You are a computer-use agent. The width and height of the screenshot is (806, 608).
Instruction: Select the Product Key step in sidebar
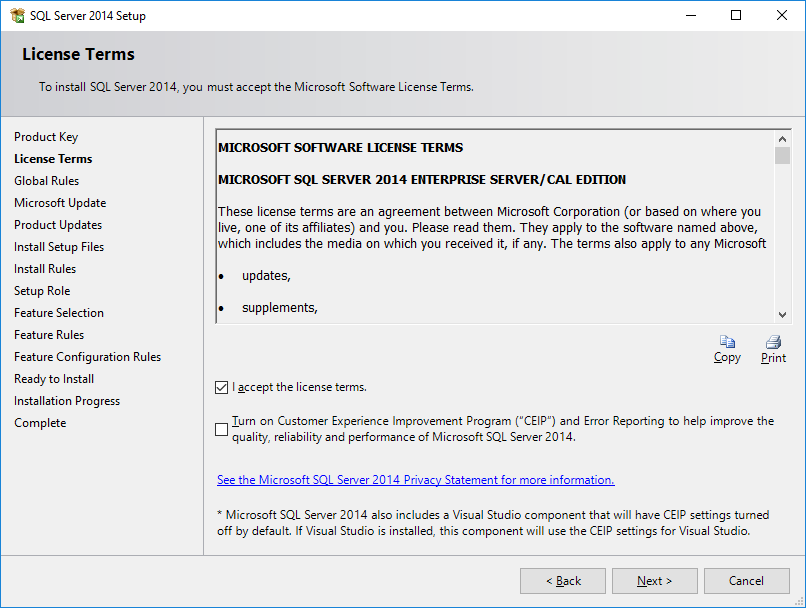coord(46,137)
